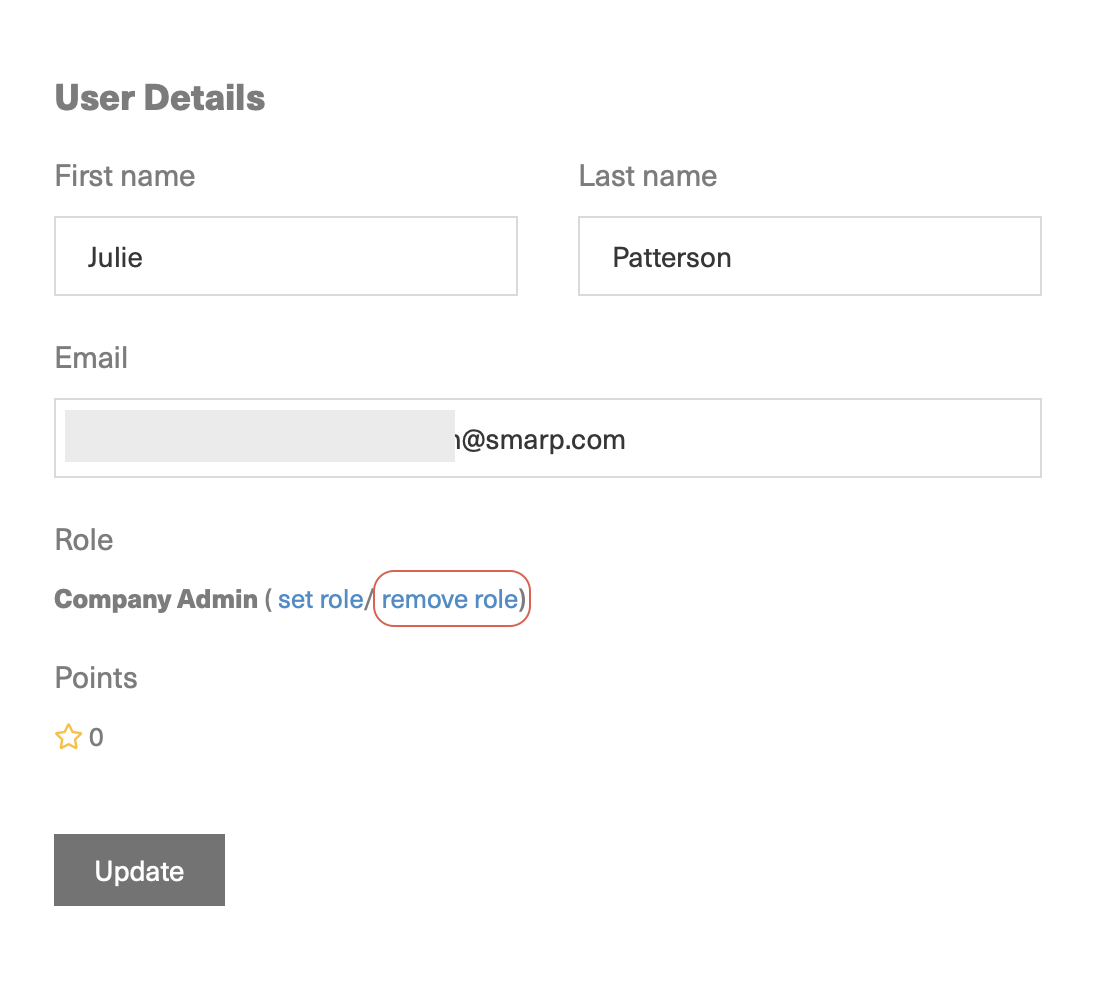Click the Email field ending in @smarp.com
Image resolution: width=1116 pixels, height=1008 pixels.
point(547,438)
